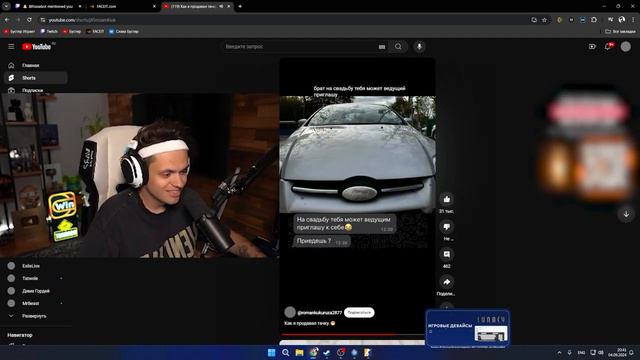640x360 pixels.
Task: Go to the YouTube logo home link
Action: point(36,47)
